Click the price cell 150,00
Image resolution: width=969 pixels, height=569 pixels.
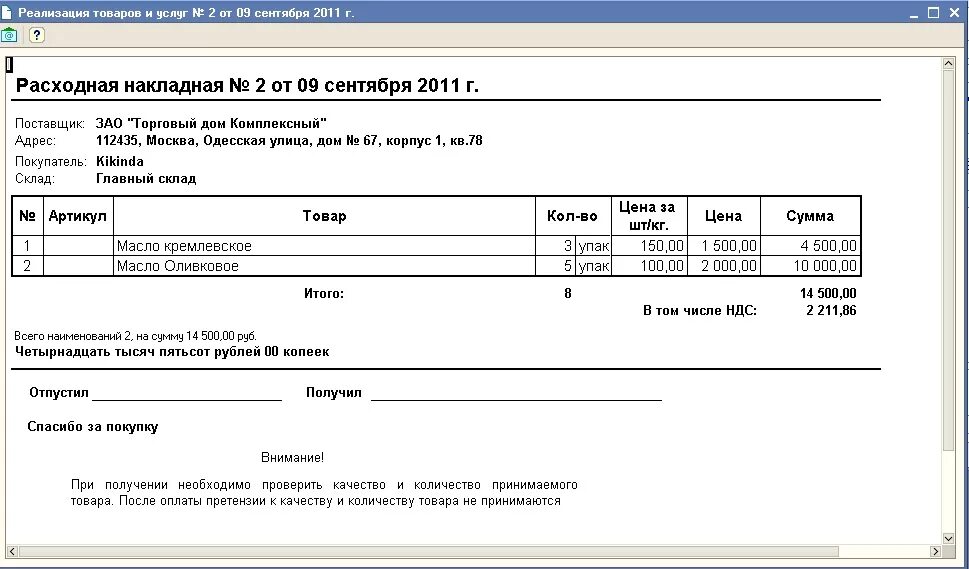(x=649, y=246)
